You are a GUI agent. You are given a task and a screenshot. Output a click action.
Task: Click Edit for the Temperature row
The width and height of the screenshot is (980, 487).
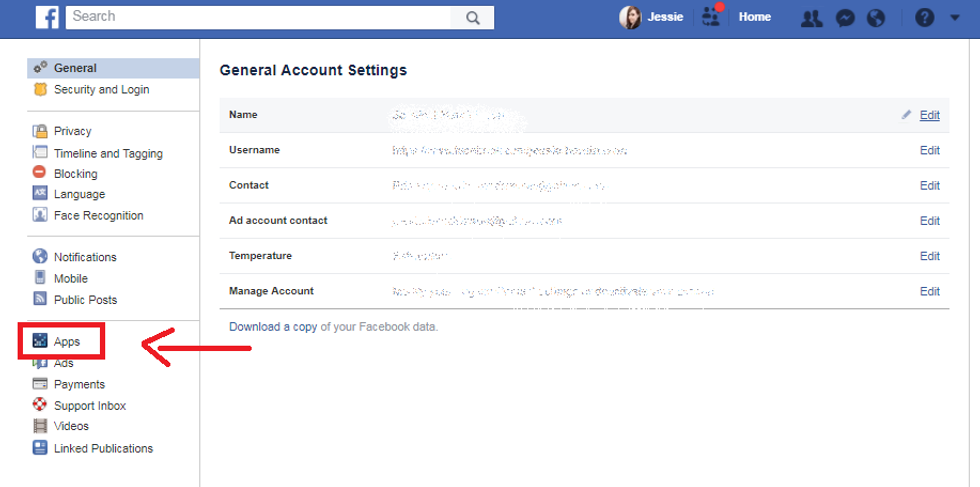tap(929, 256)
